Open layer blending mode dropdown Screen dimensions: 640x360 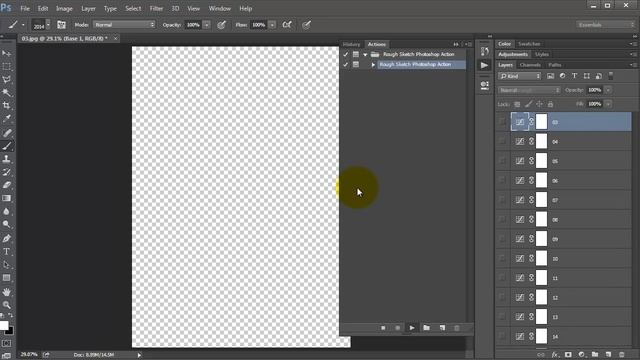click(x=529, y=90)
